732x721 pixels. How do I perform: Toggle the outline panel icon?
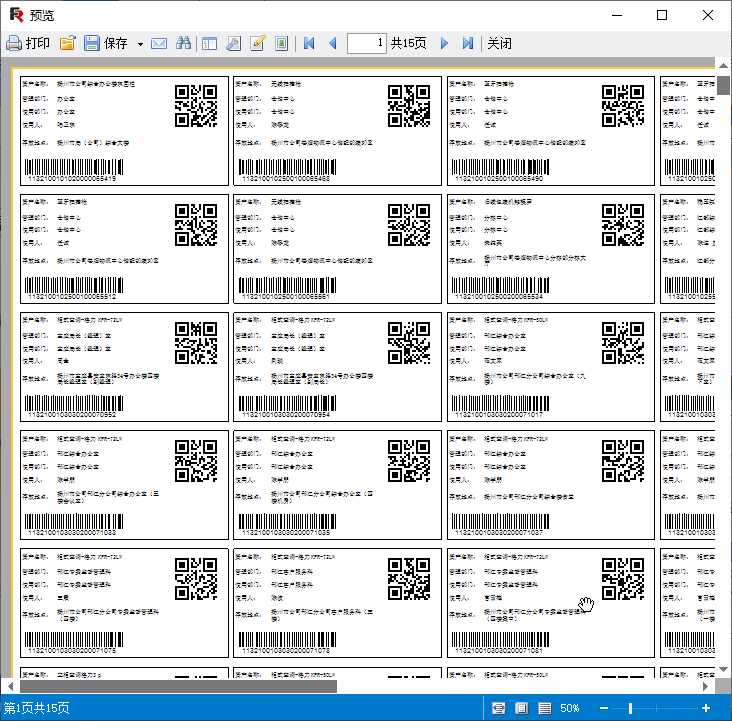tap(209, 43)
